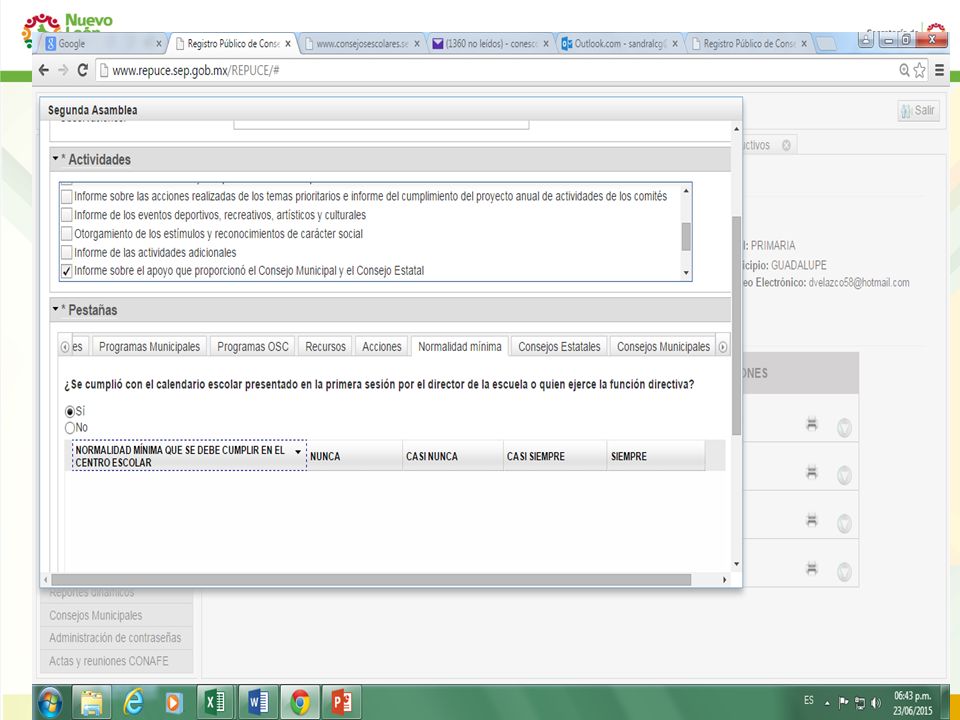Check 'Otorgamiento de los estímulos' checkbox

[67, 234]
